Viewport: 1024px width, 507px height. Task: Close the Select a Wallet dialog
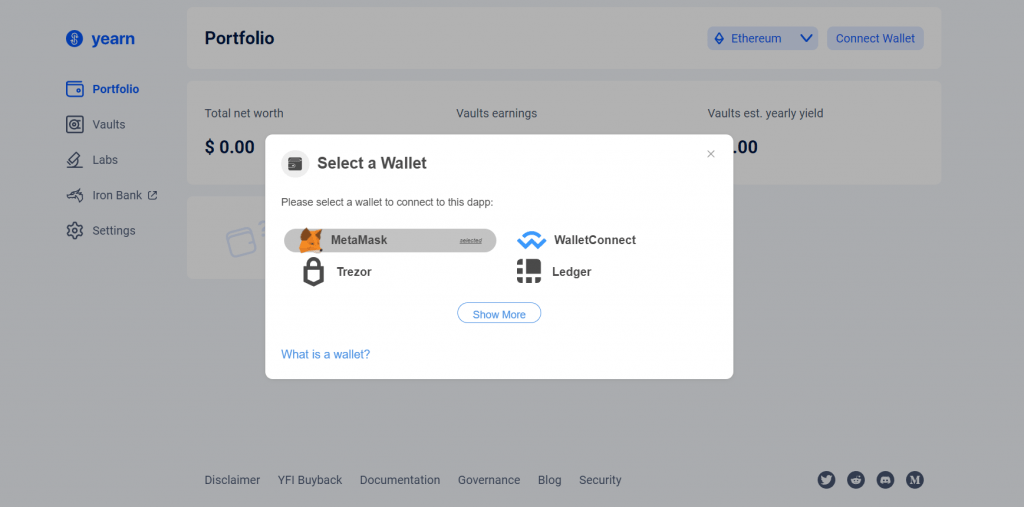[711, 154]
